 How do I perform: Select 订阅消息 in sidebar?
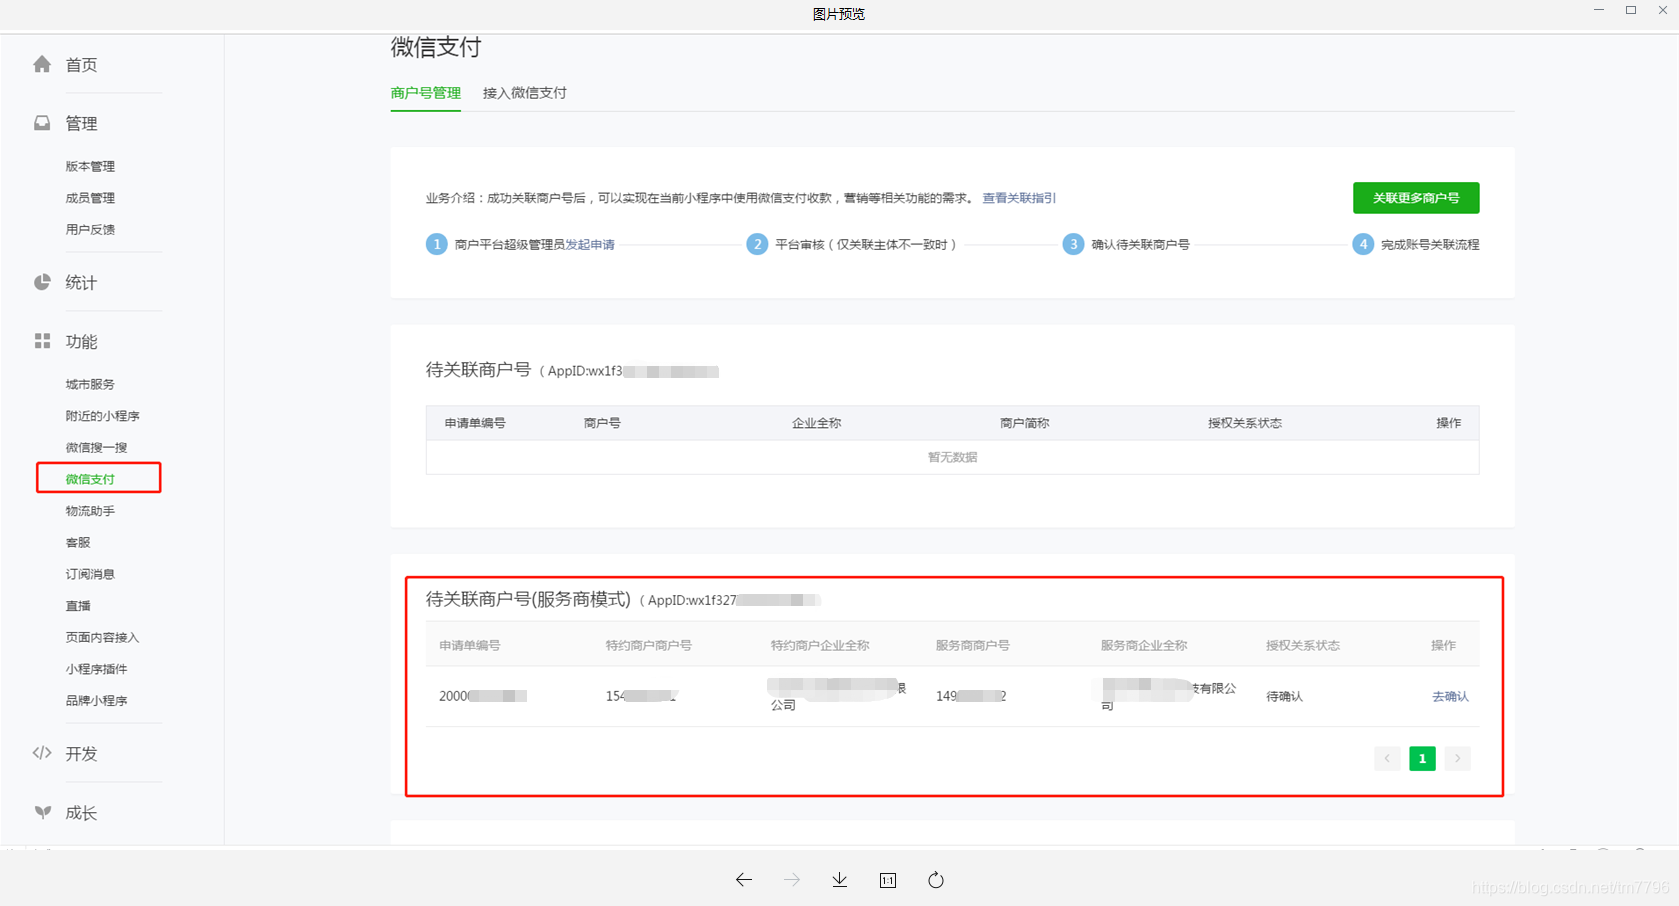(90, 574)
